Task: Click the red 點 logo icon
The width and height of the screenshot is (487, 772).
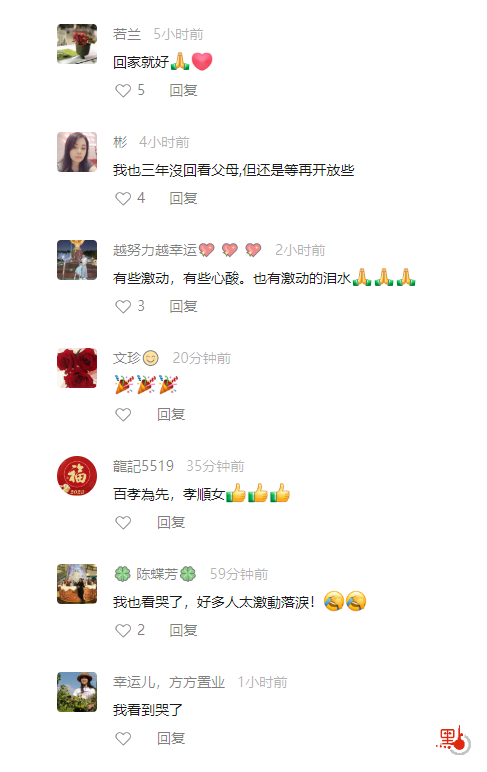Action: pos(454,740)
